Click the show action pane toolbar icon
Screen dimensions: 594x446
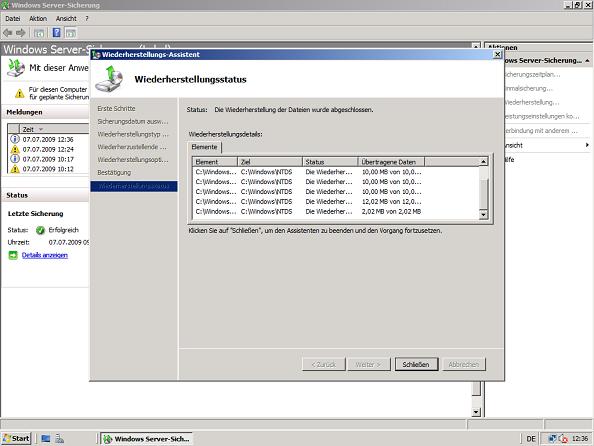click(x=71, y=33)
